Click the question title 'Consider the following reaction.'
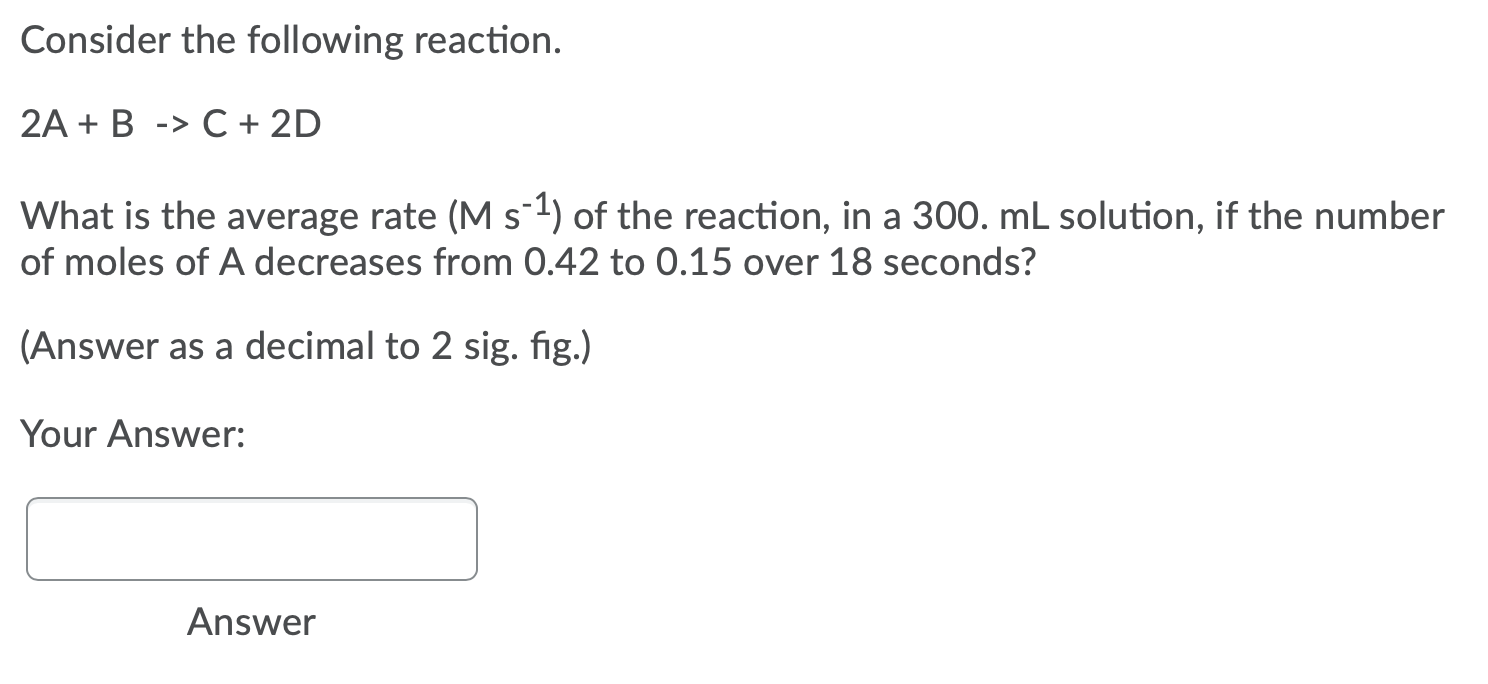 (x=290, y=40)
